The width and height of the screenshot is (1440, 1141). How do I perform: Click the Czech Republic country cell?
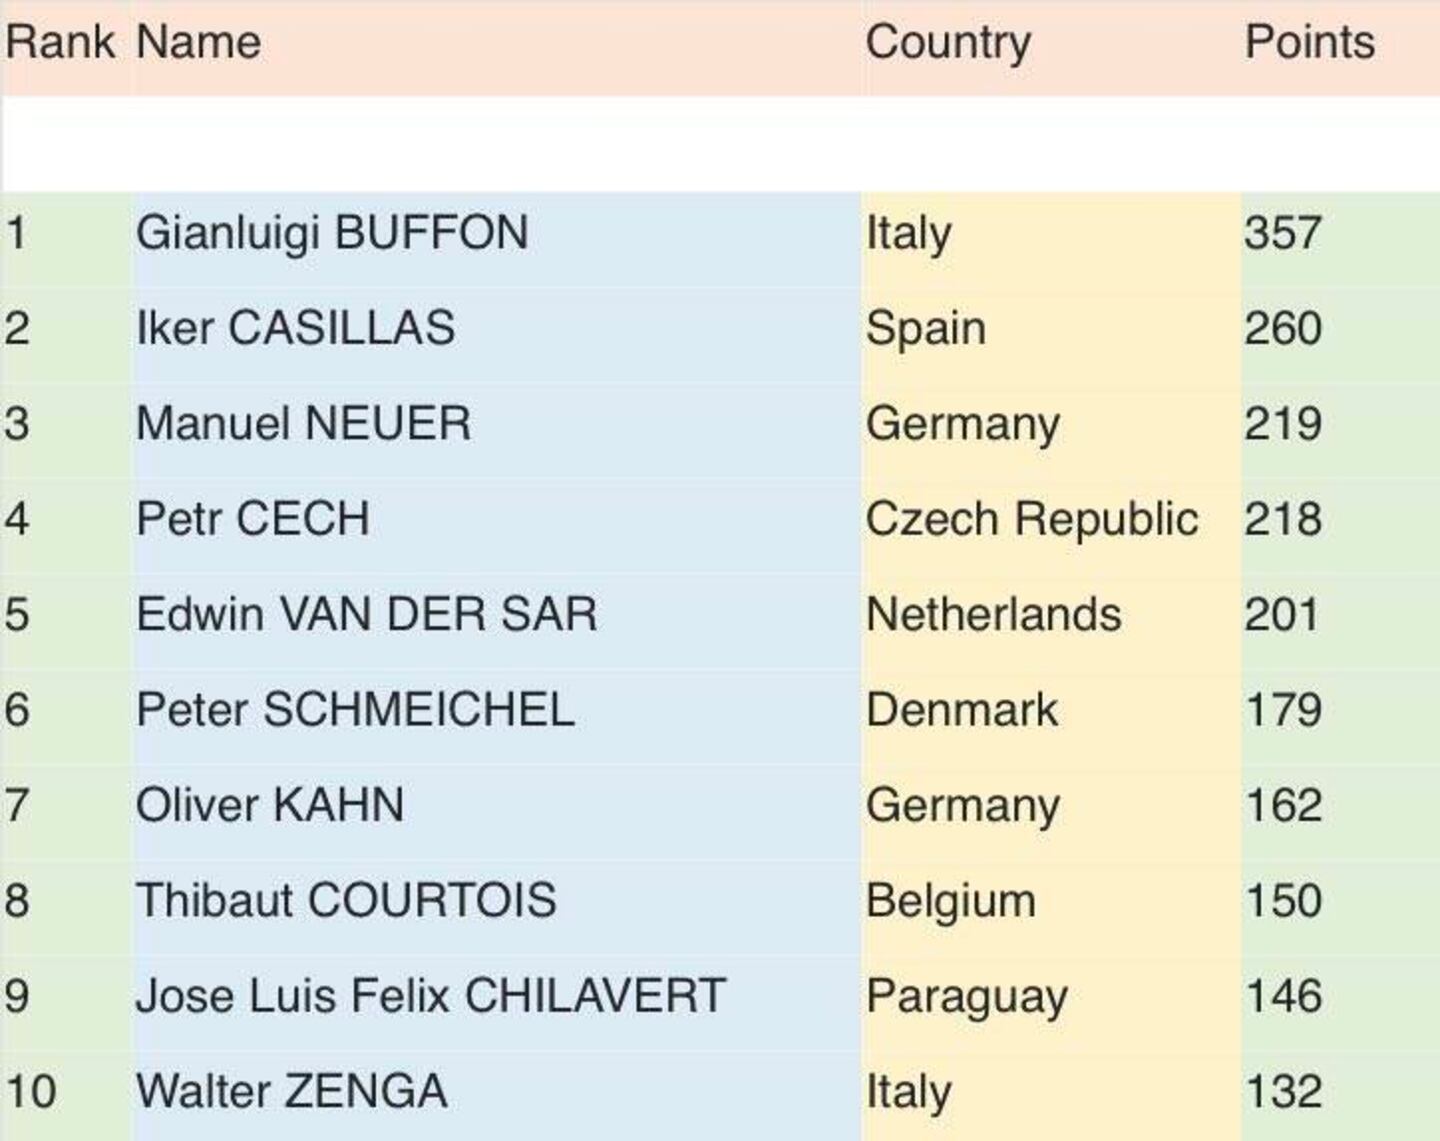coord(1031,519)
